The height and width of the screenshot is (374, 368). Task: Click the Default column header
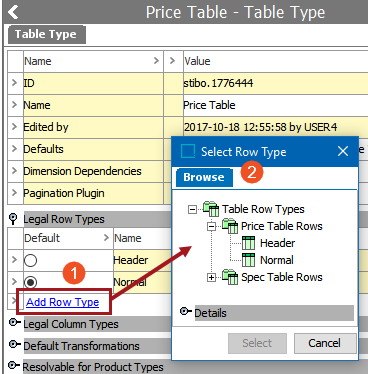pos(68,238)
